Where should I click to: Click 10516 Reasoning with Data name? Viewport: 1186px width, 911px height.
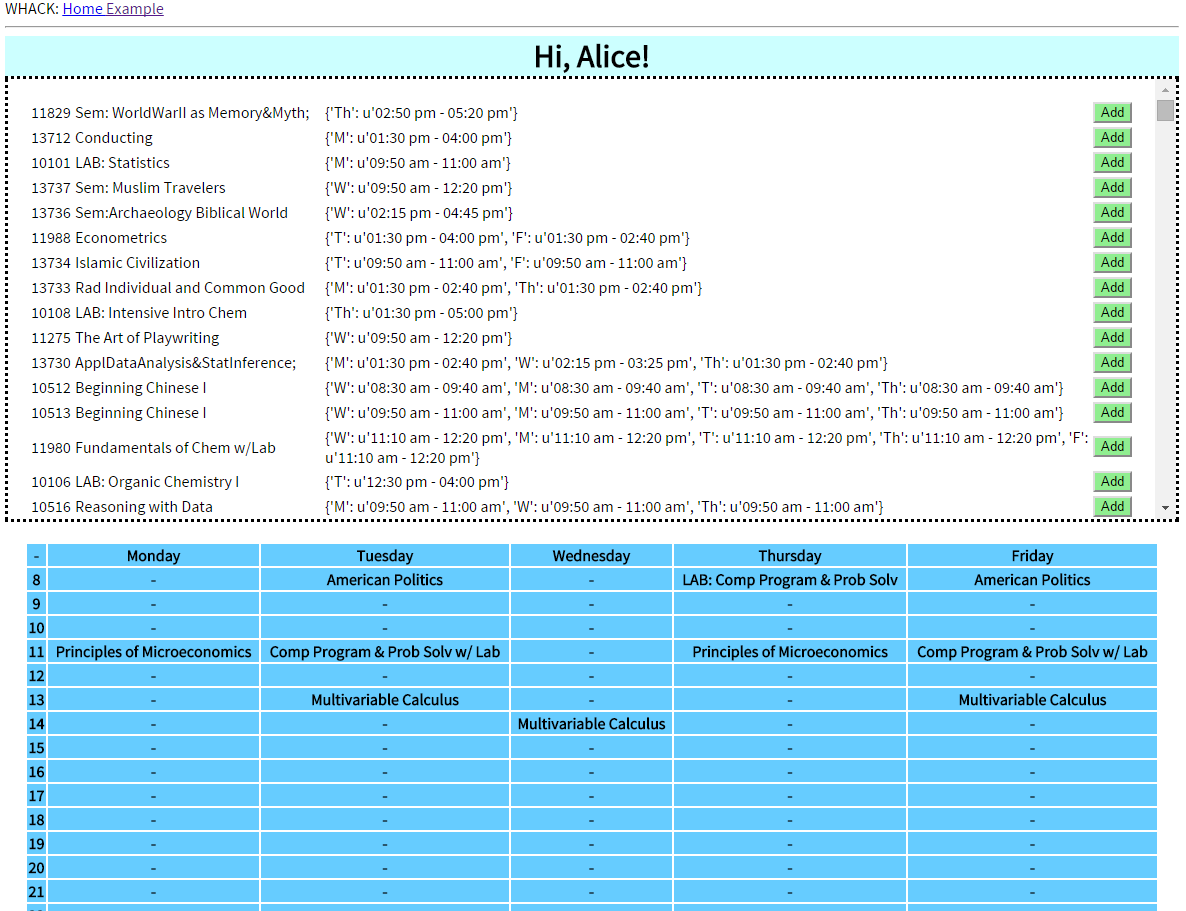point(122,506)
